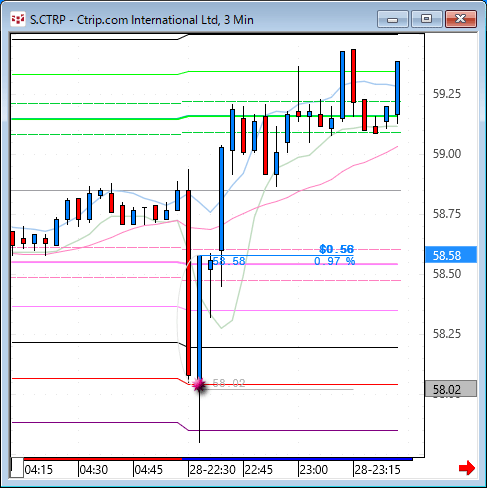Click the 04:15 time label
Viewport: 487px width, 488px height.
coord(39,470)
